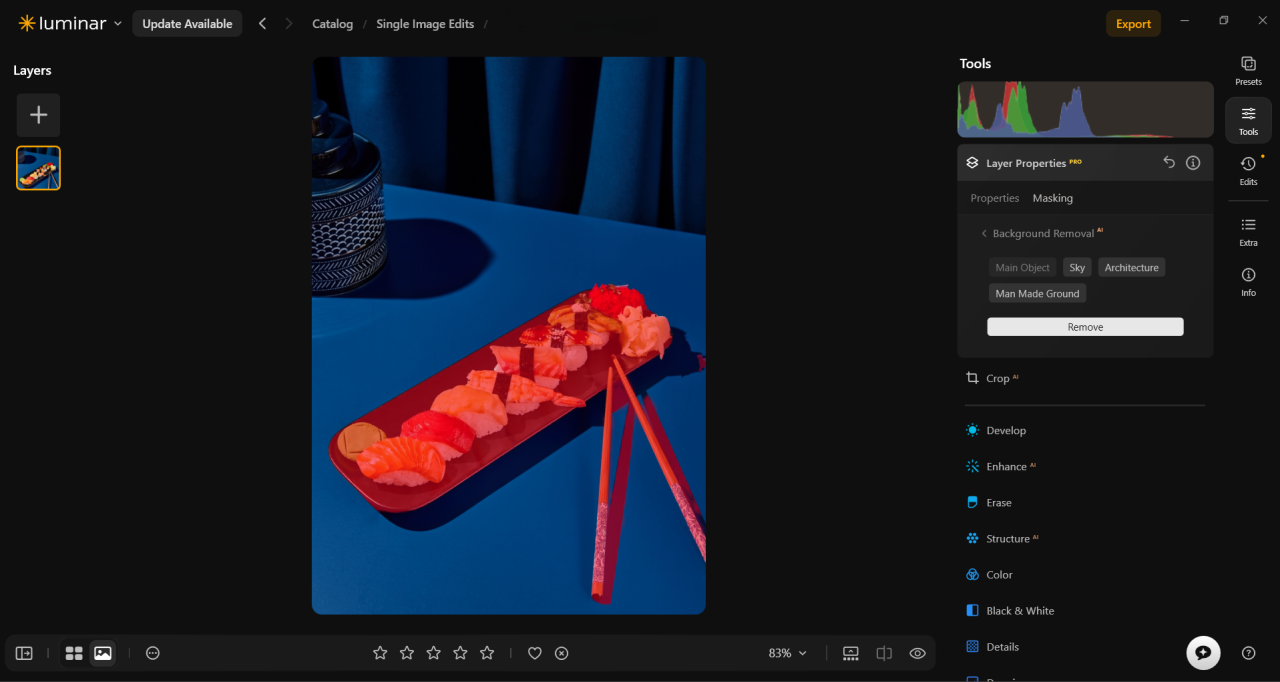Open the Extra panel
The width and height of the screenshot is (1280, 682).
click(x=1248, y=232)
